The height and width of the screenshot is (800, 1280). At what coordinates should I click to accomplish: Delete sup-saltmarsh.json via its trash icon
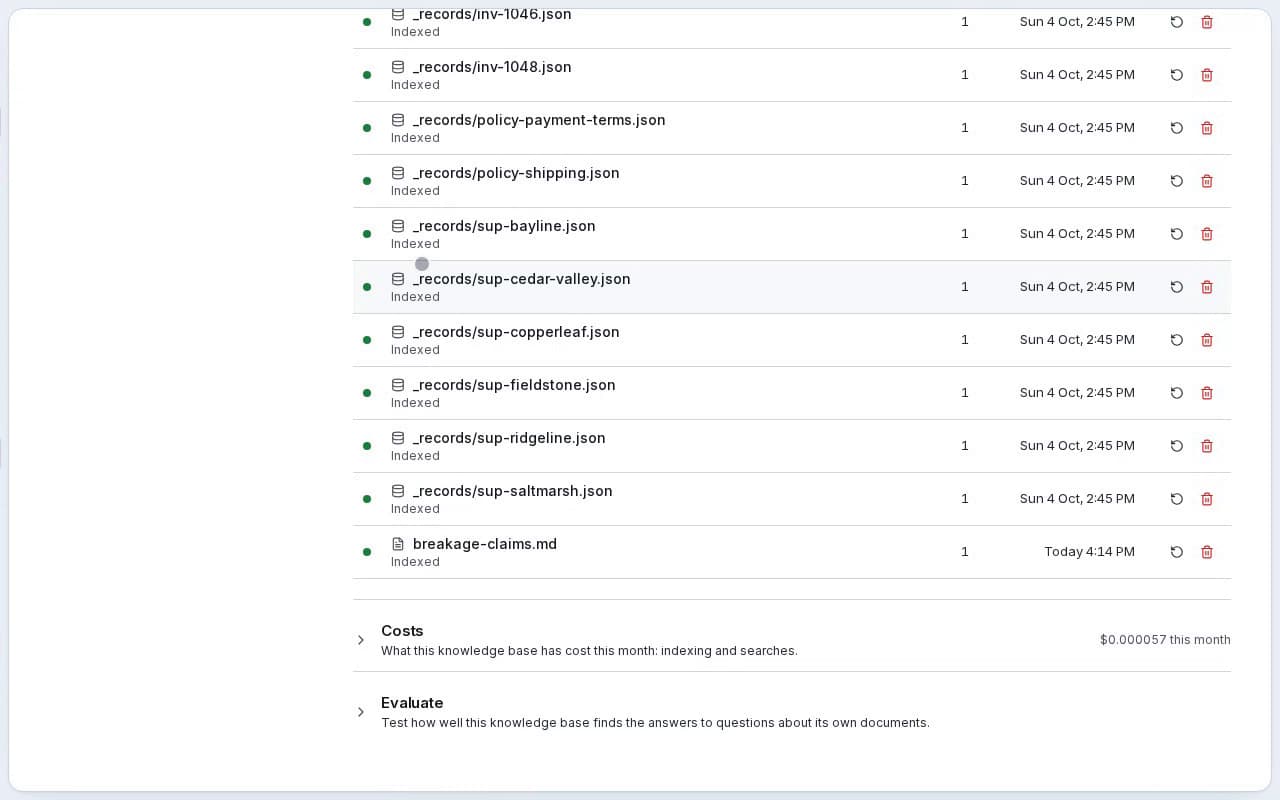1207,499
